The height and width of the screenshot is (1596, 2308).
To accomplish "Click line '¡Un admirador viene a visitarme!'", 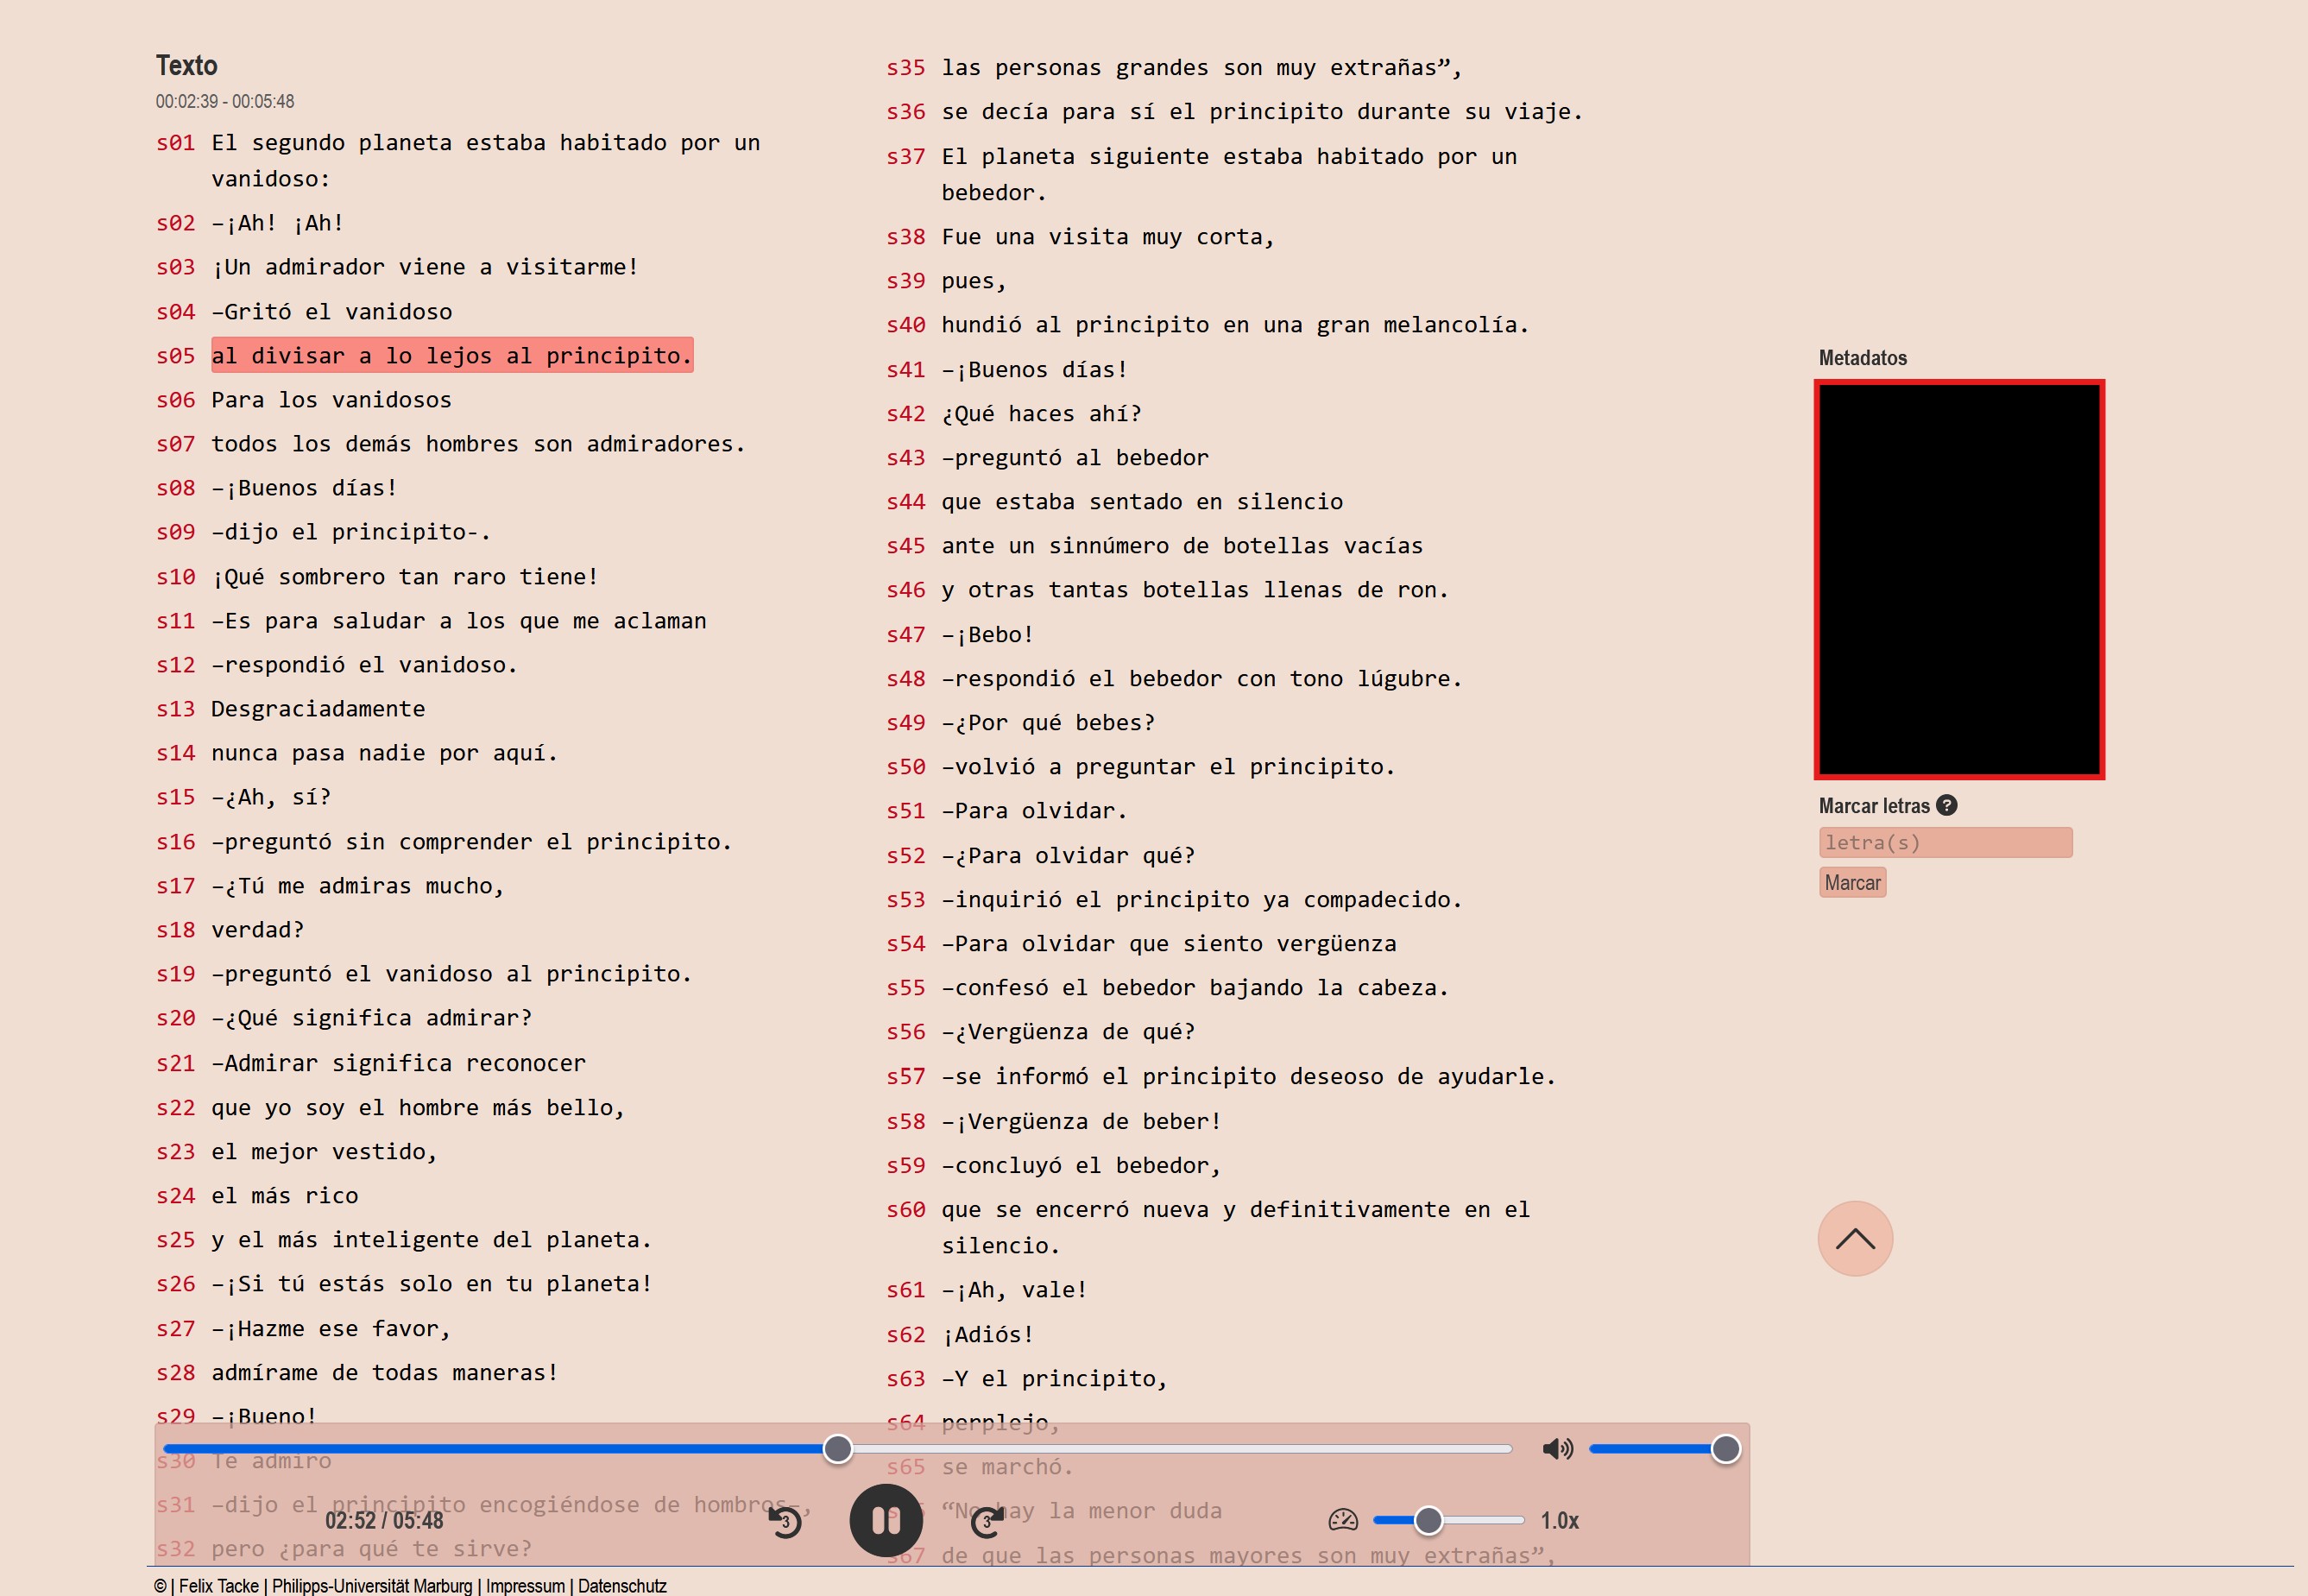I will [425, 267].
